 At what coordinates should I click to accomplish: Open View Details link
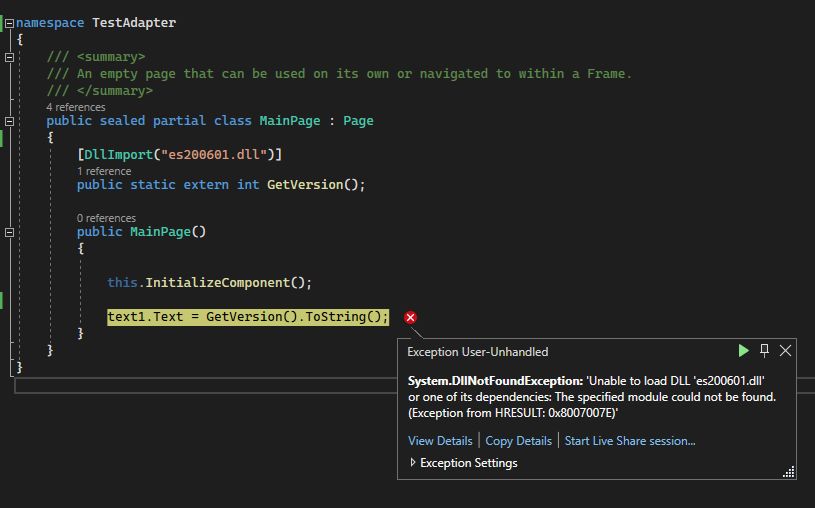coord(440,440)
